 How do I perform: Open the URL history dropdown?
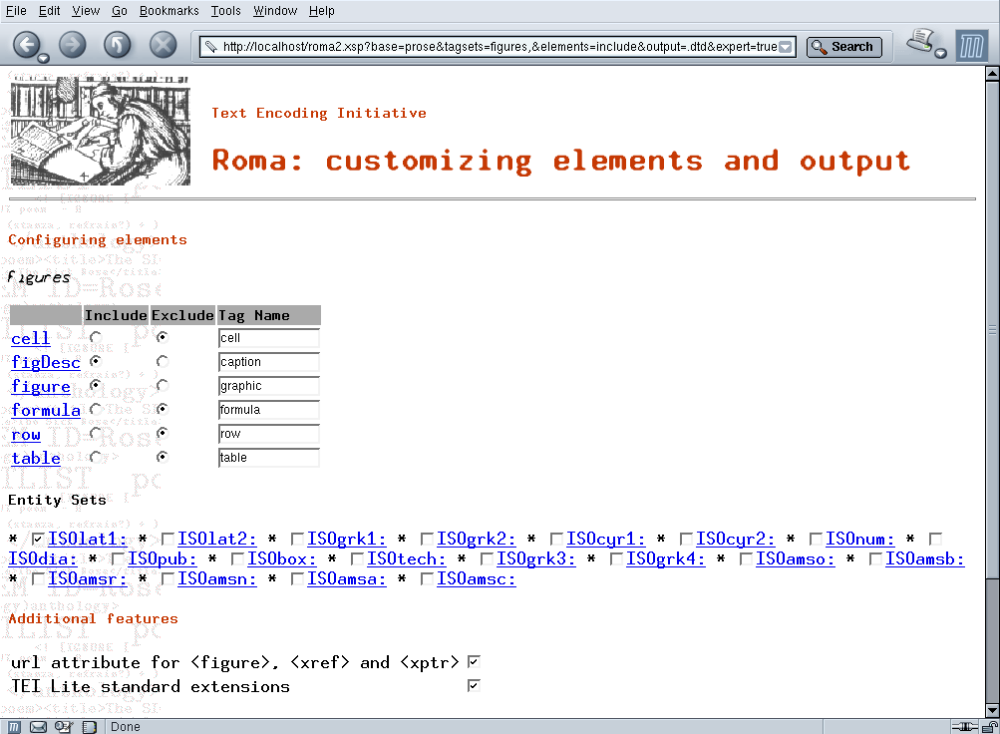786,47
